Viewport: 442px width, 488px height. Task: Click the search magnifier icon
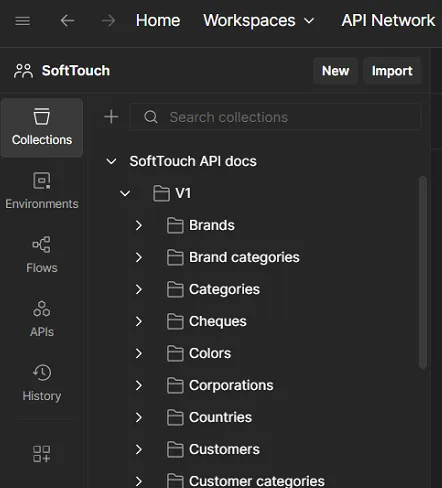pos(151,117)
